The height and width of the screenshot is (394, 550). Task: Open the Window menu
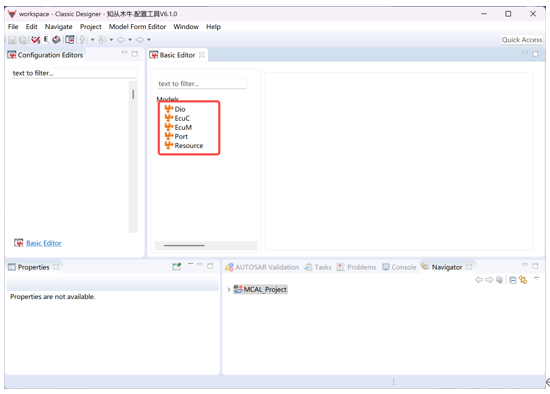(186, 27)
